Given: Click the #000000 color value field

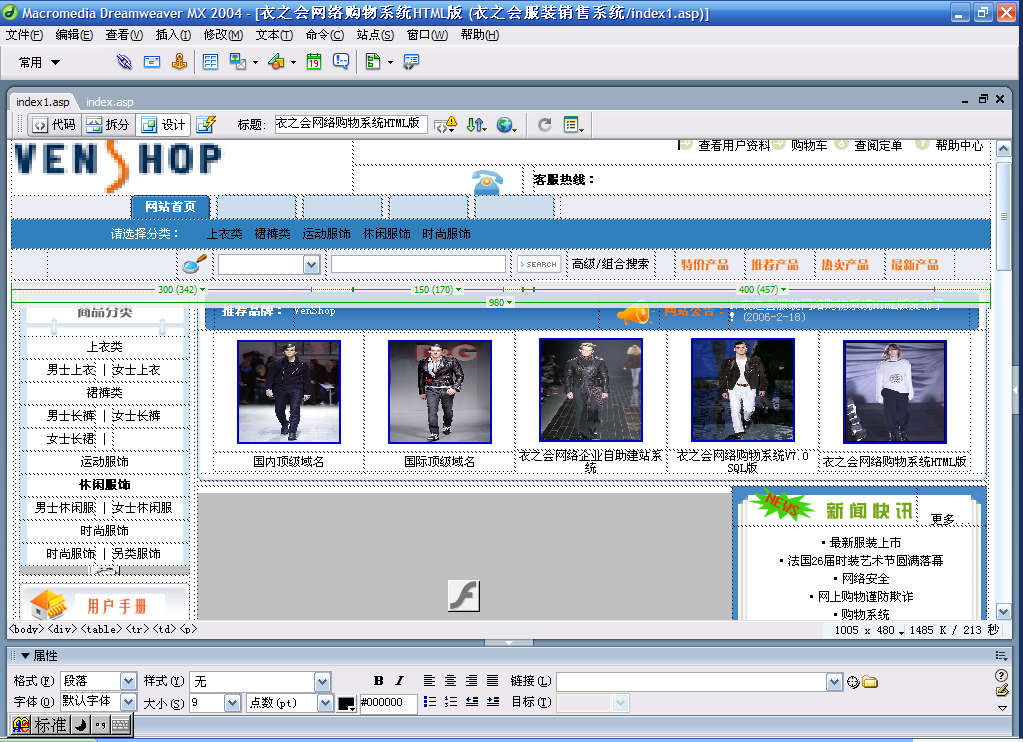Looking at the screenshot, I should [x=388, y=703].
